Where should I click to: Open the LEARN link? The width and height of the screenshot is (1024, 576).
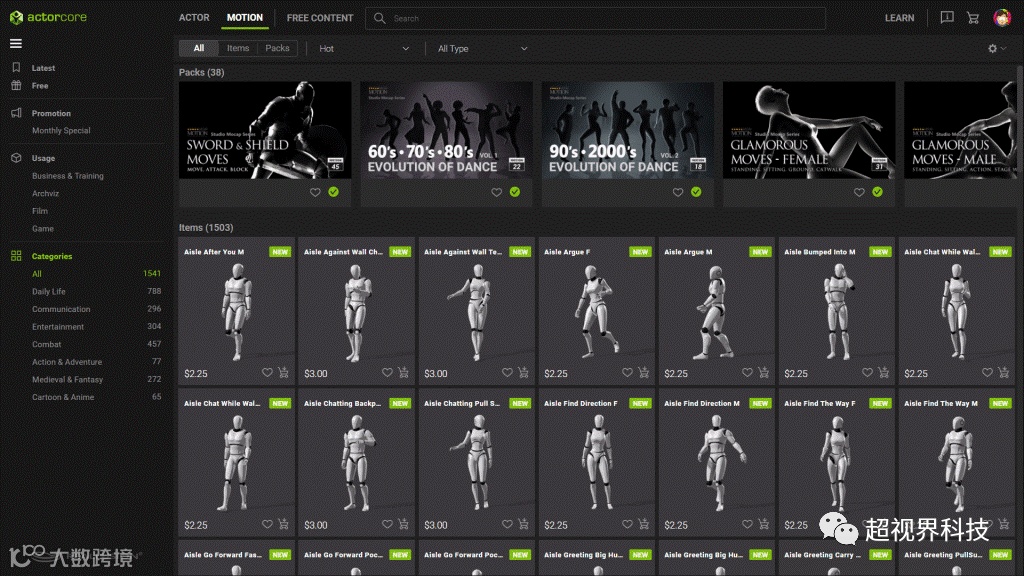(x=899, y=18)
